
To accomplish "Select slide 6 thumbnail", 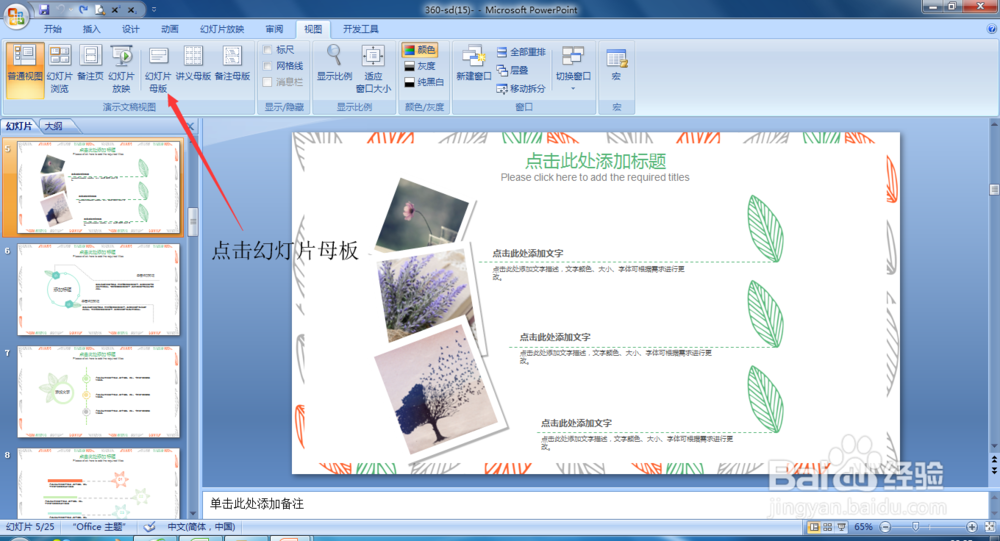I will [x=99, y=290].
